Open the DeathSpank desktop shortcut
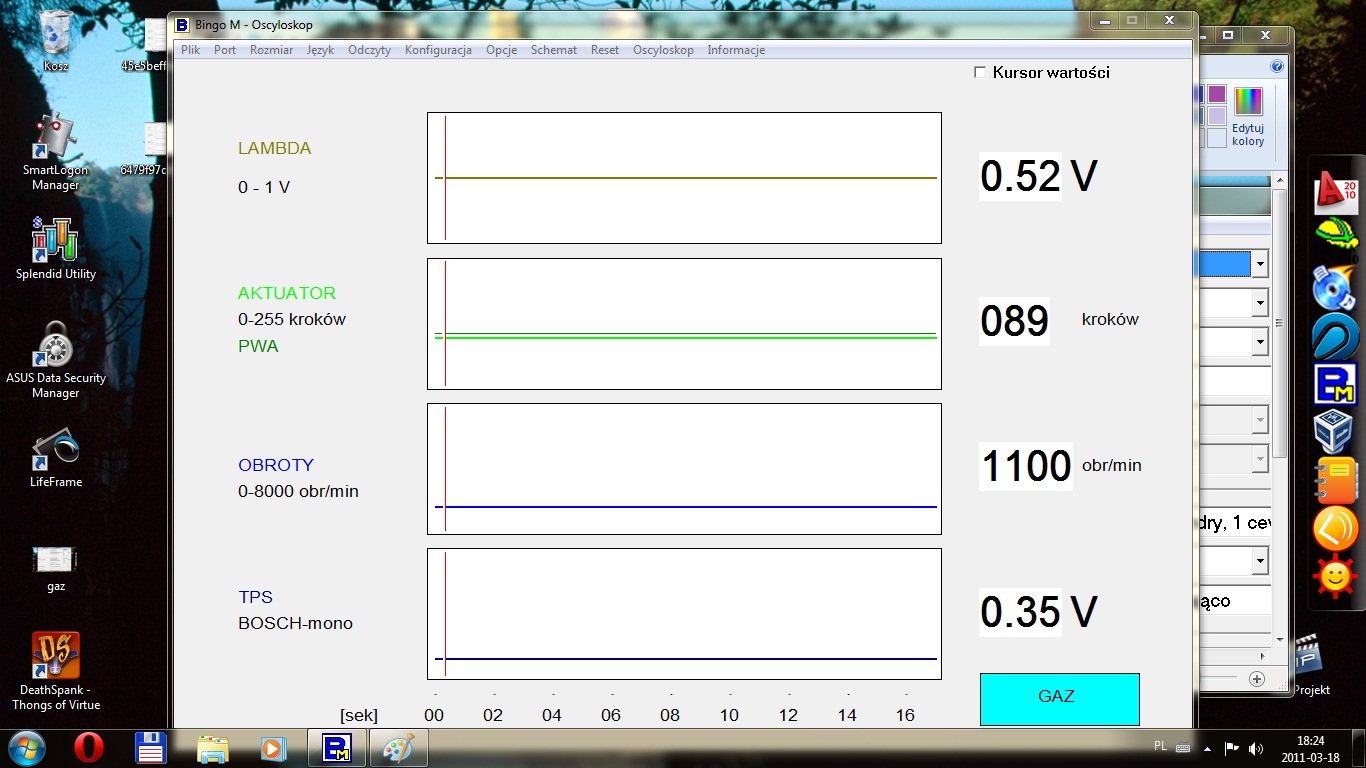This screenshot has width=1366, height=768. (56, 657)
